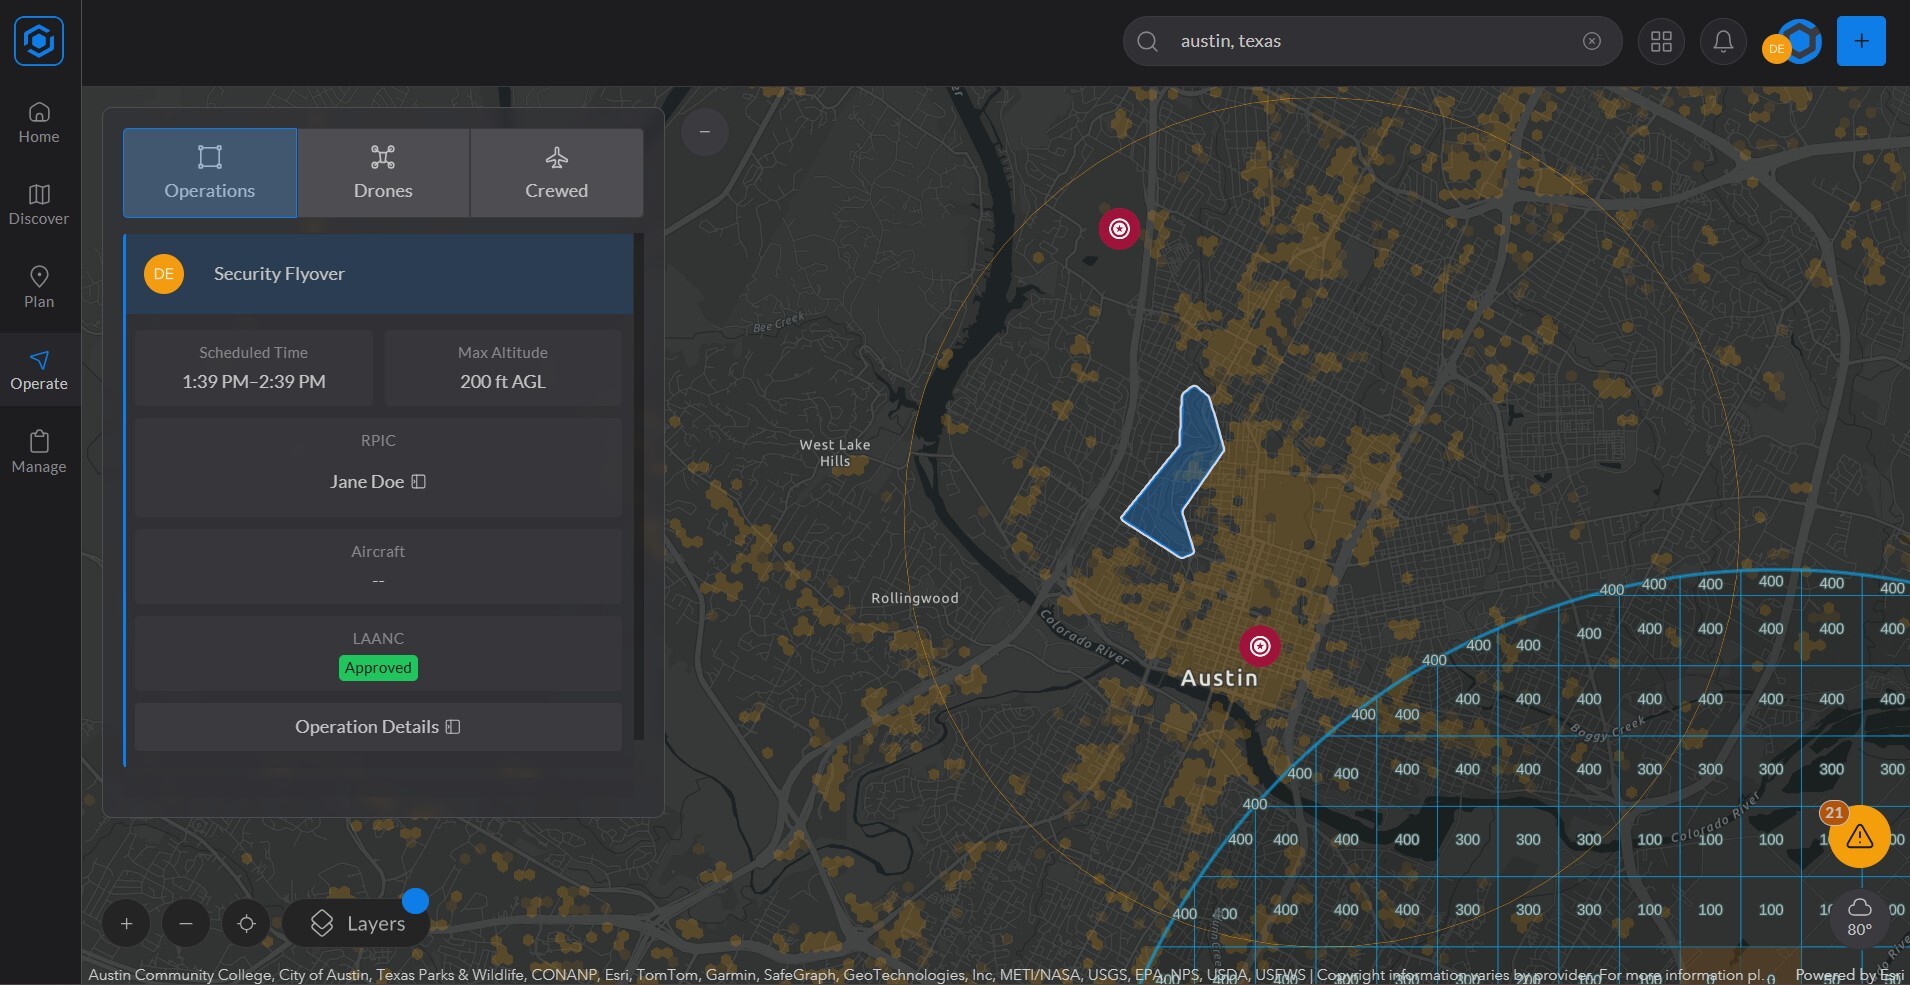Click the blue plus create button
Viewport: 1910px width, 985px height.
click(1860, 41)
